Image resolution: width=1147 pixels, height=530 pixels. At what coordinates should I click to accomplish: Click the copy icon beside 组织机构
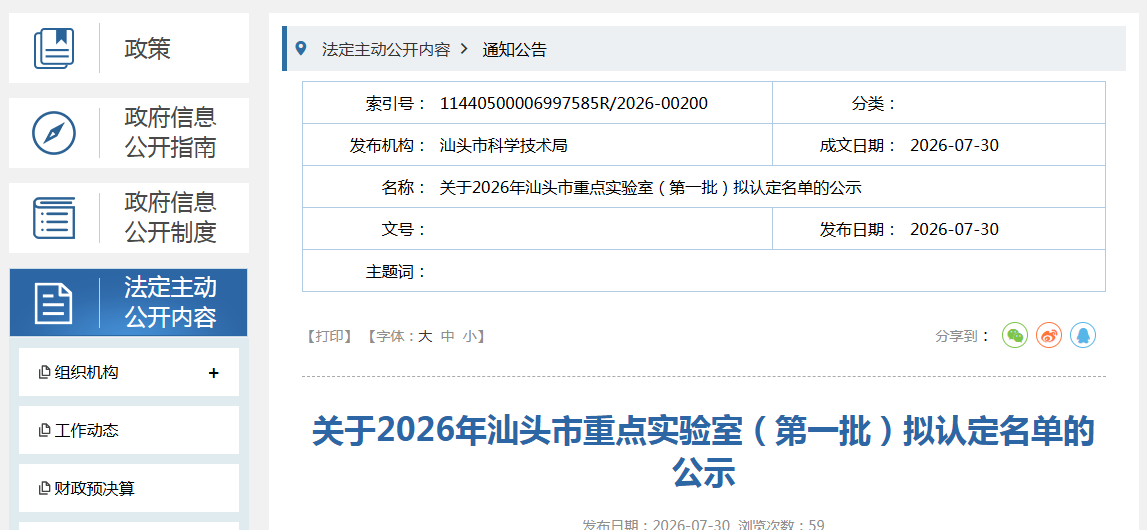point(44,373)
